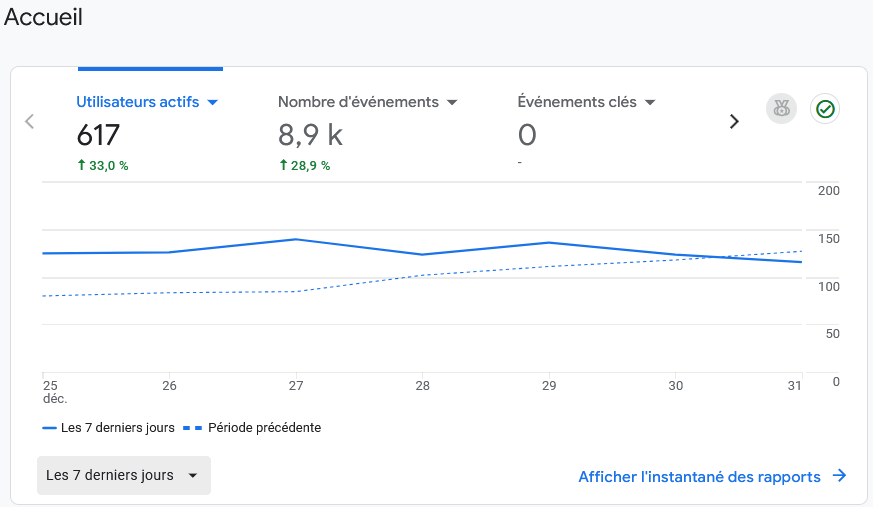The image size is (873, 507).
Task: Open the Les 7 derniers jours date range selector
Action: (123, 475)
